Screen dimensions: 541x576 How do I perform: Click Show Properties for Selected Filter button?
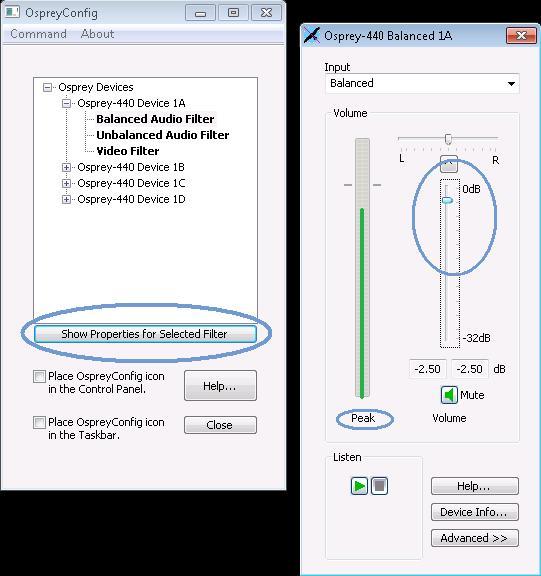[145, 334]
